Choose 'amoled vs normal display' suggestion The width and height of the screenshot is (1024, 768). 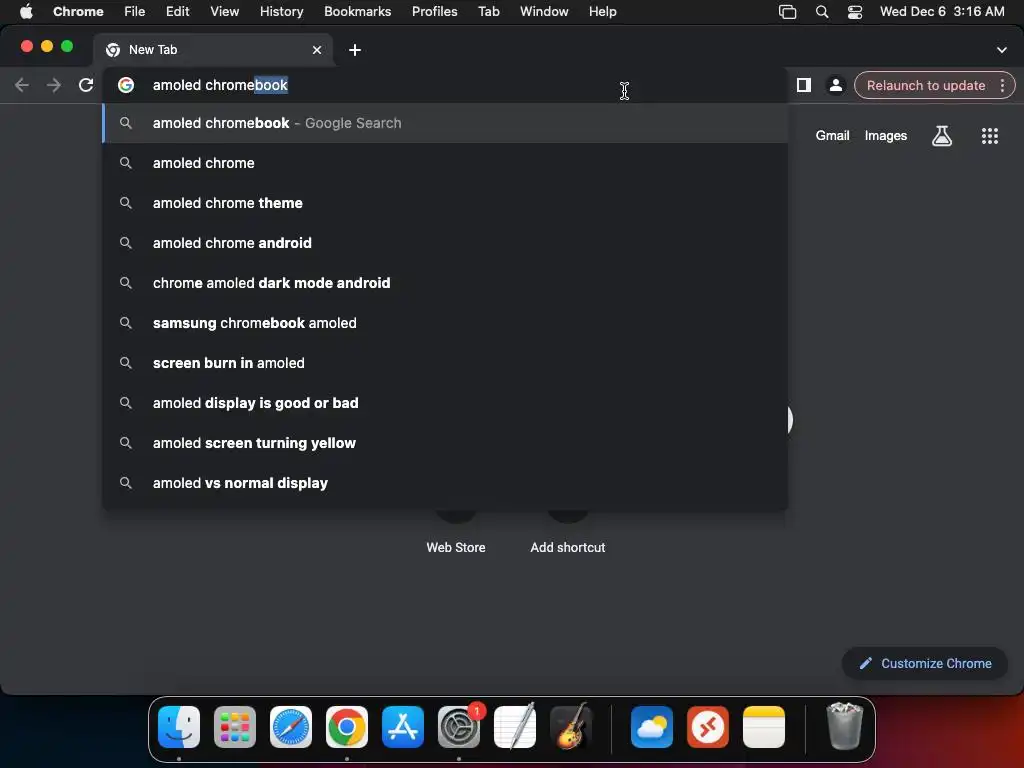445,483
